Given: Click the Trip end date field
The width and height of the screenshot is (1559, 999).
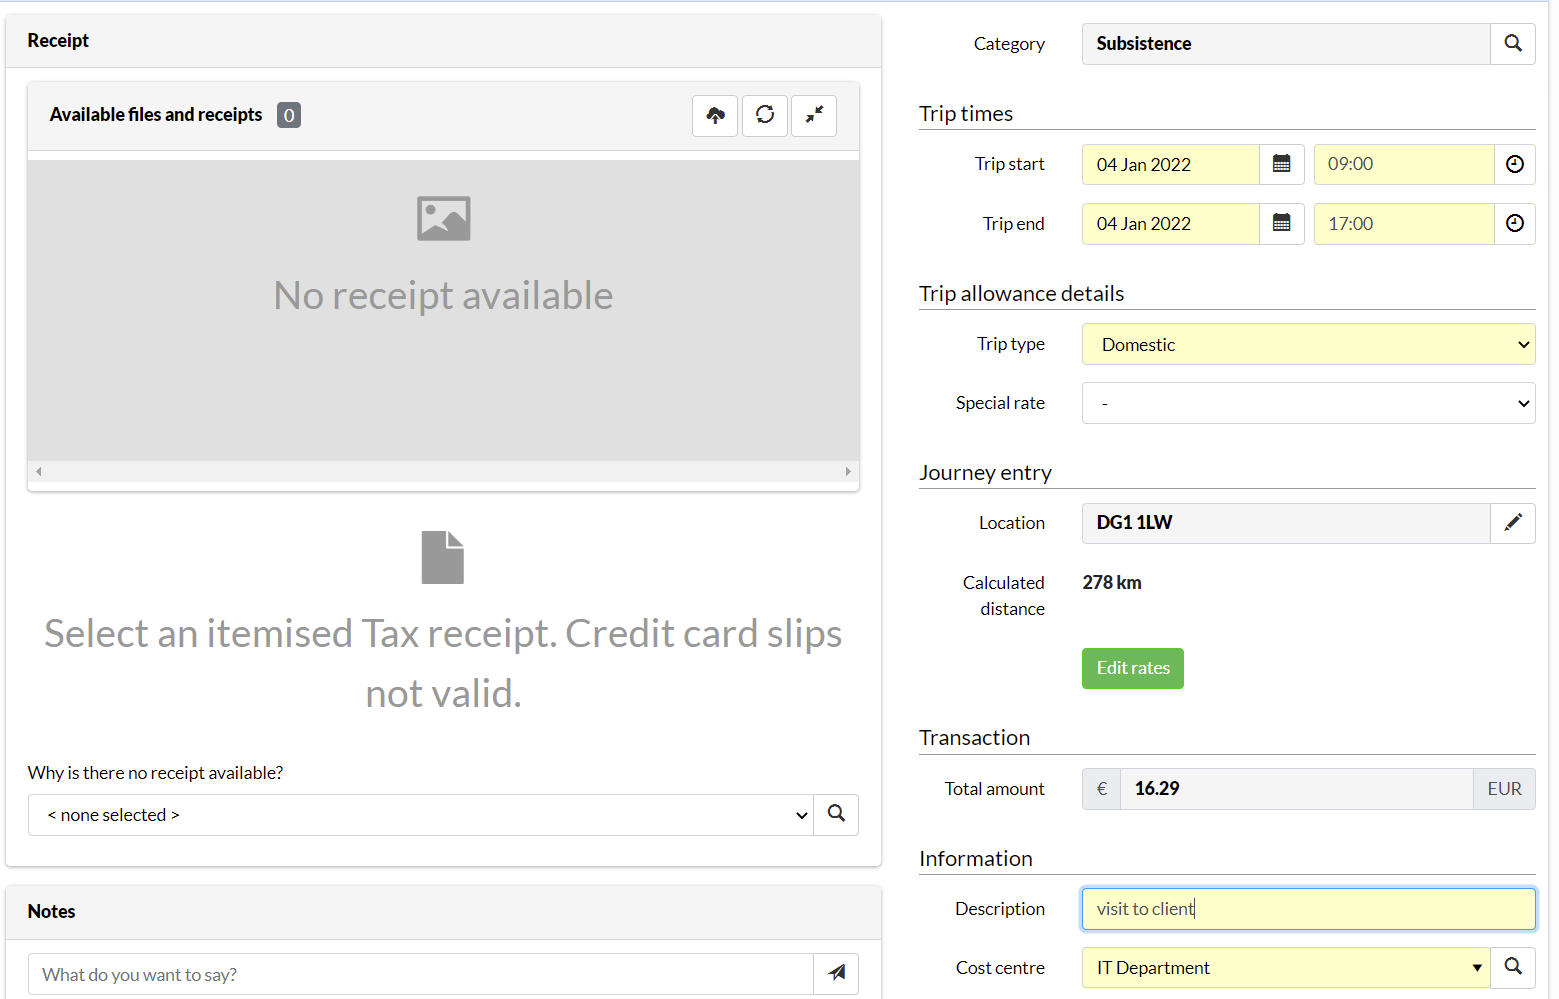Looking at the screenshot, I should 1170,224.
